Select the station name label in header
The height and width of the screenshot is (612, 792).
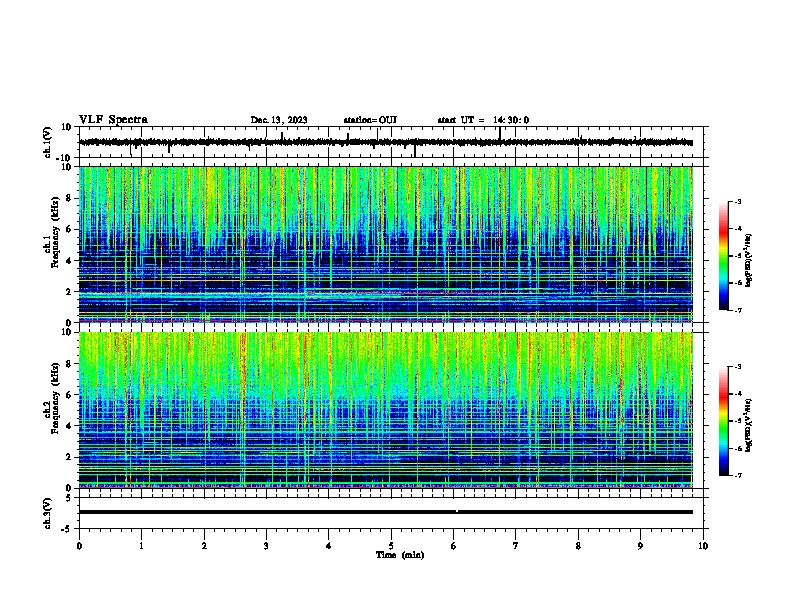coord(370,120)
